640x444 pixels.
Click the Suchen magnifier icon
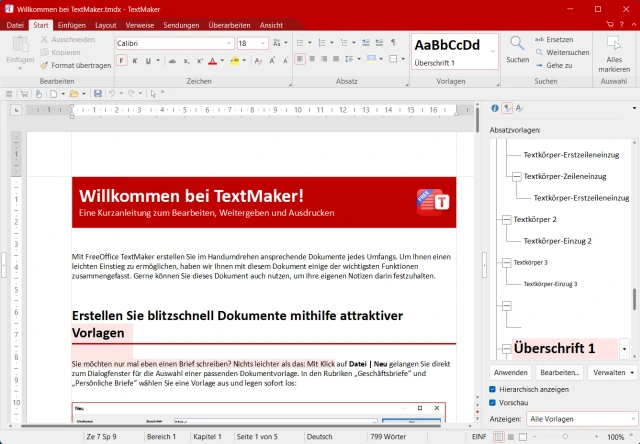(517, 44)
